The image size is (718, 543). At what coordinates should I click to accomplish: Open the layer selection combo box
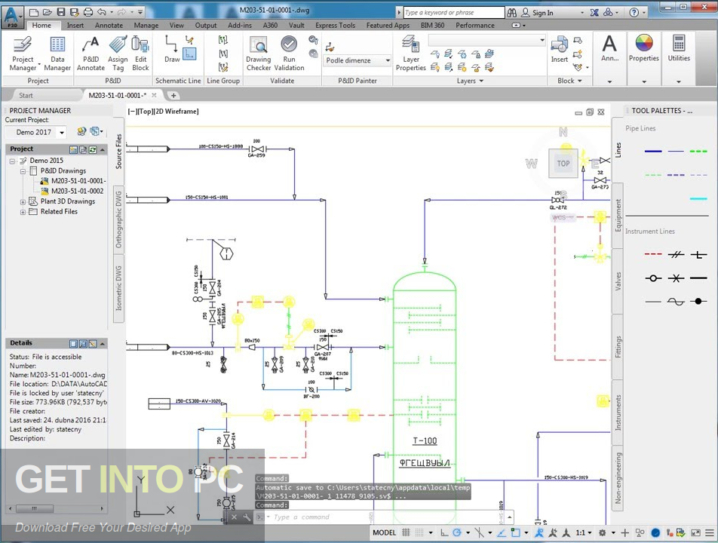(x=487, y=41)
